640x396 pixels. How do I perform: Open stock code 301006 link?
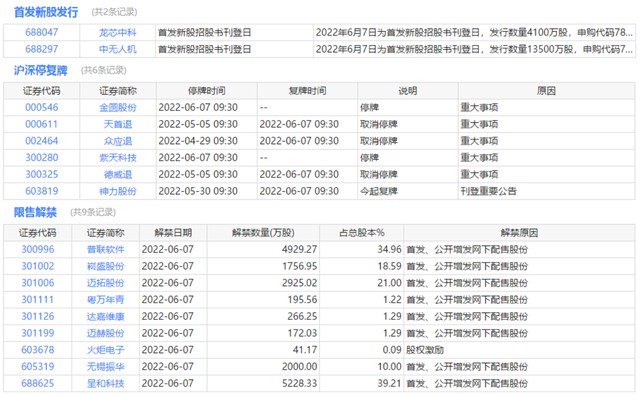click(38, 283)
